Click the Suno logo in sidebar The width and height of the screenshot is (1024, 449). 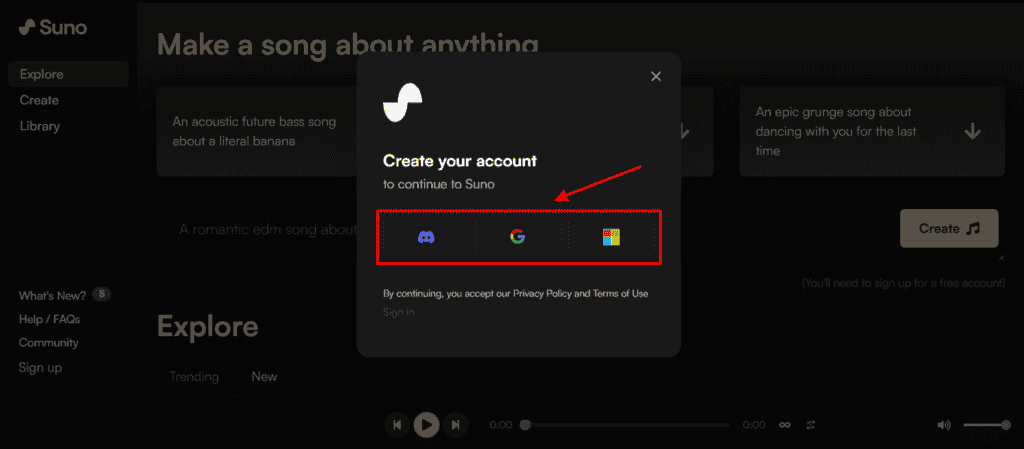pyautogui.click(x=52, y=27)
